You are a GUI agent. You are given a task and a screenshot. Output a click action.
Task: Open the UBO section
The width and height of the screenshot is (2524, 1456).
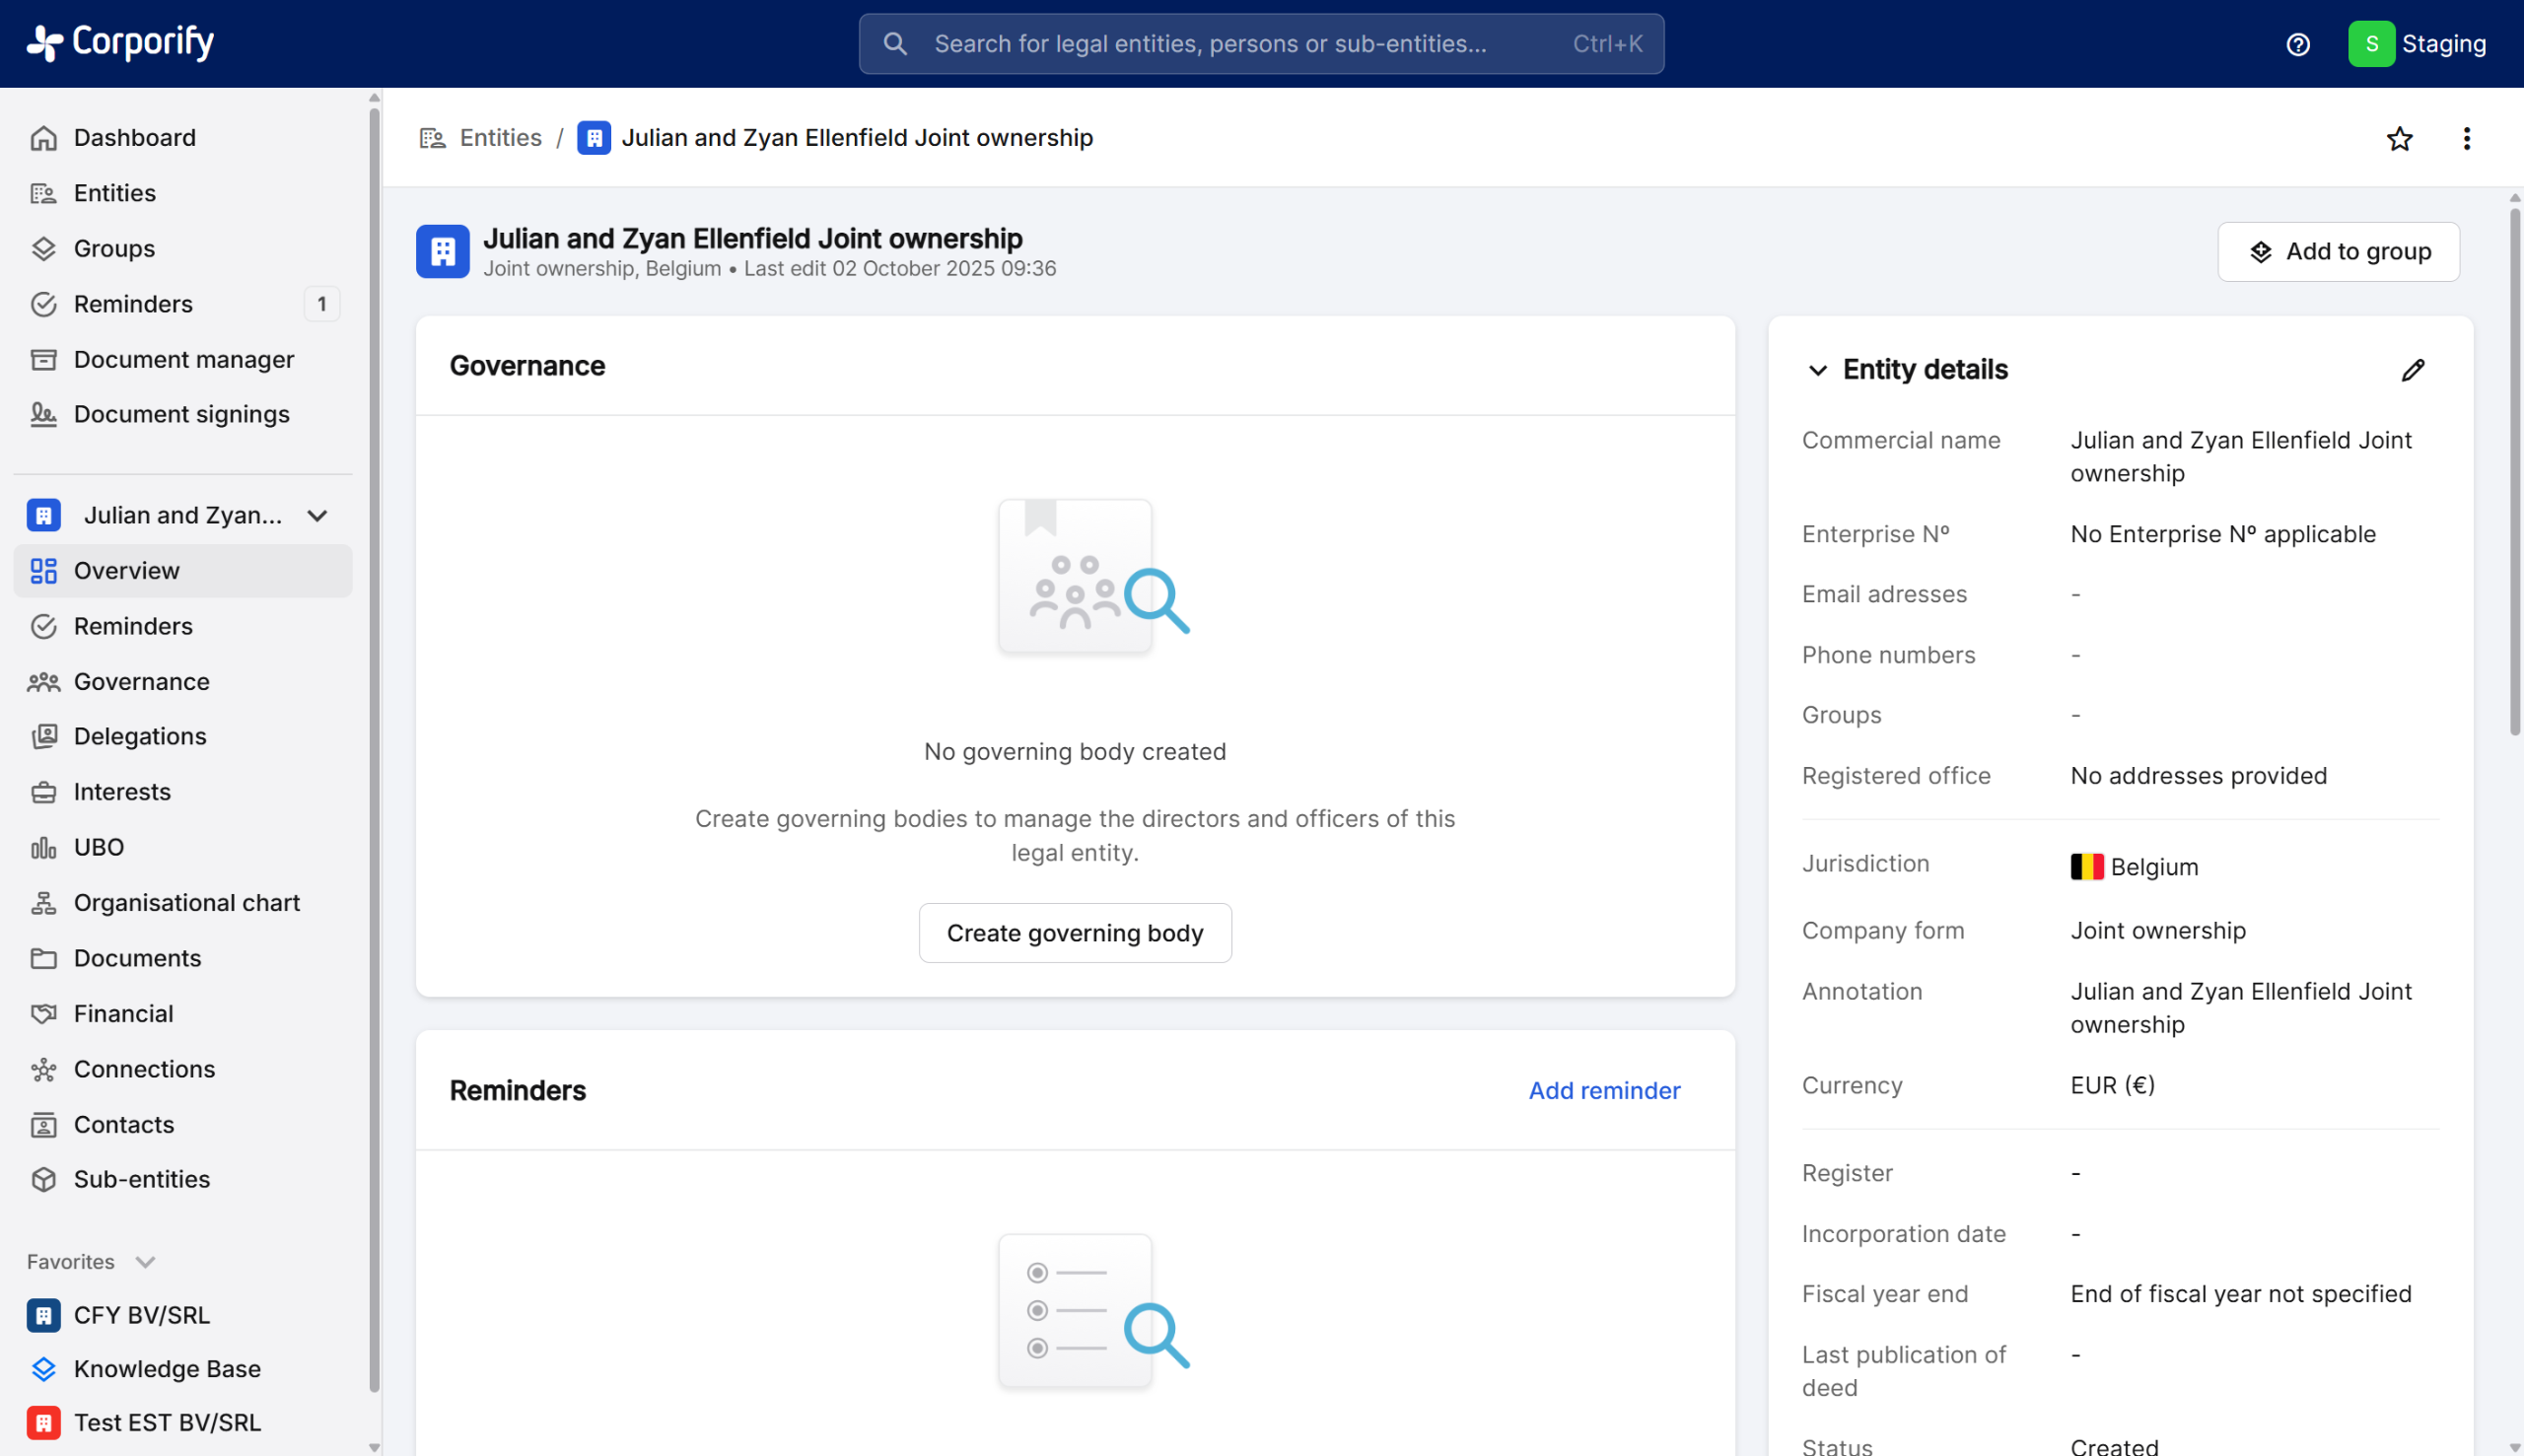(98, 847)
